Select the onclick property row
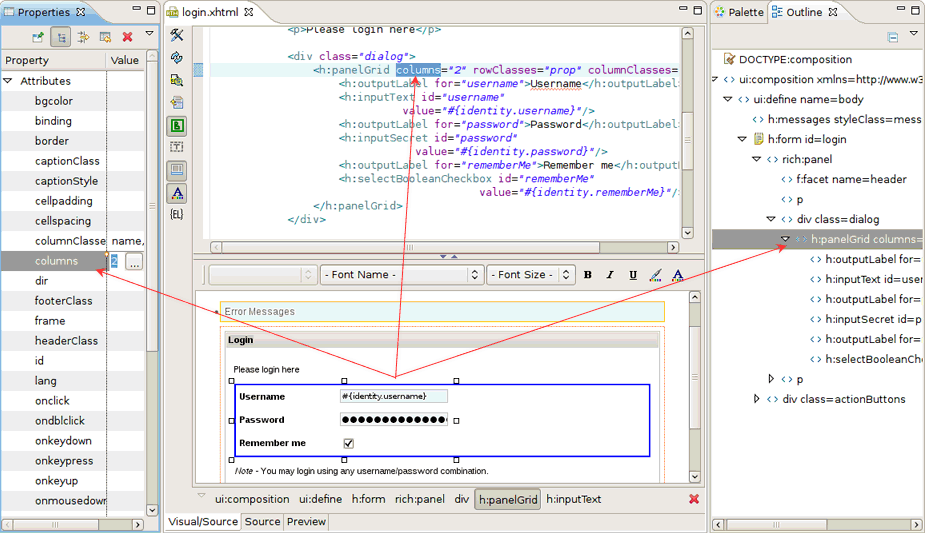 pyautogui.click(x=72, y=401)
